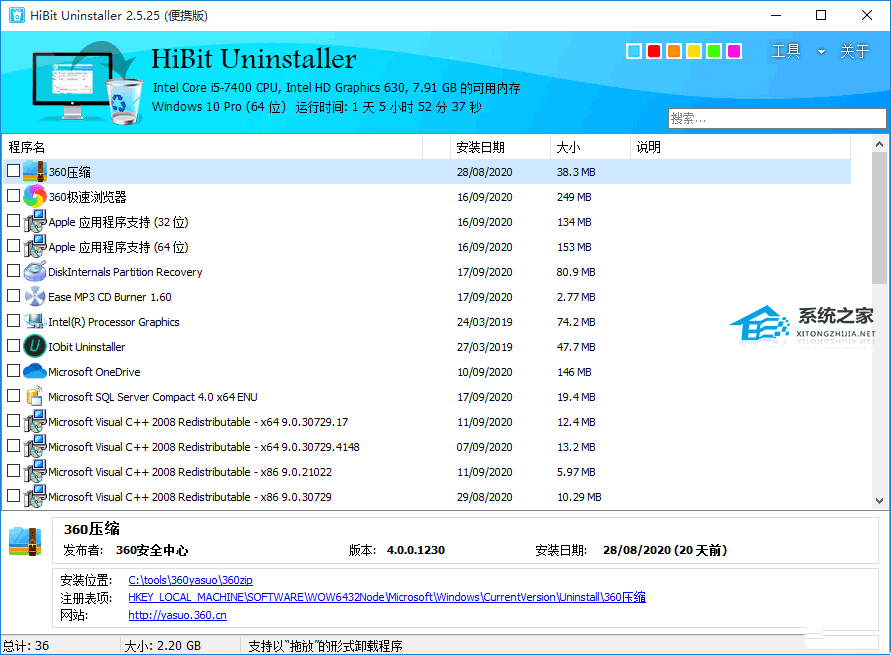The height and width of the screenshot is (655, 891).
Task: Select the Ease MP3 CD Burner 1.60 name
Action: click(110, 297)
